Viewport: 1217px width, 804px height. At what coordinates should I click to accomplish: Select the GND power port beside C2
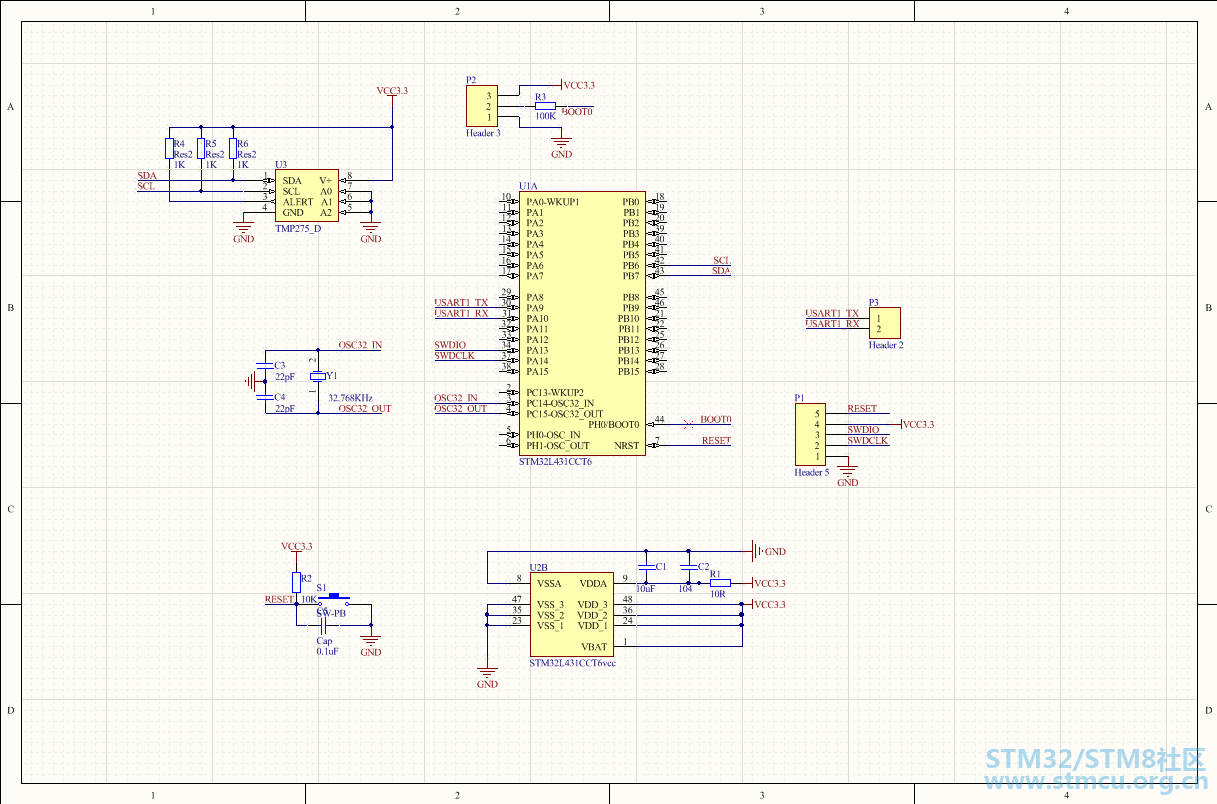767,551
